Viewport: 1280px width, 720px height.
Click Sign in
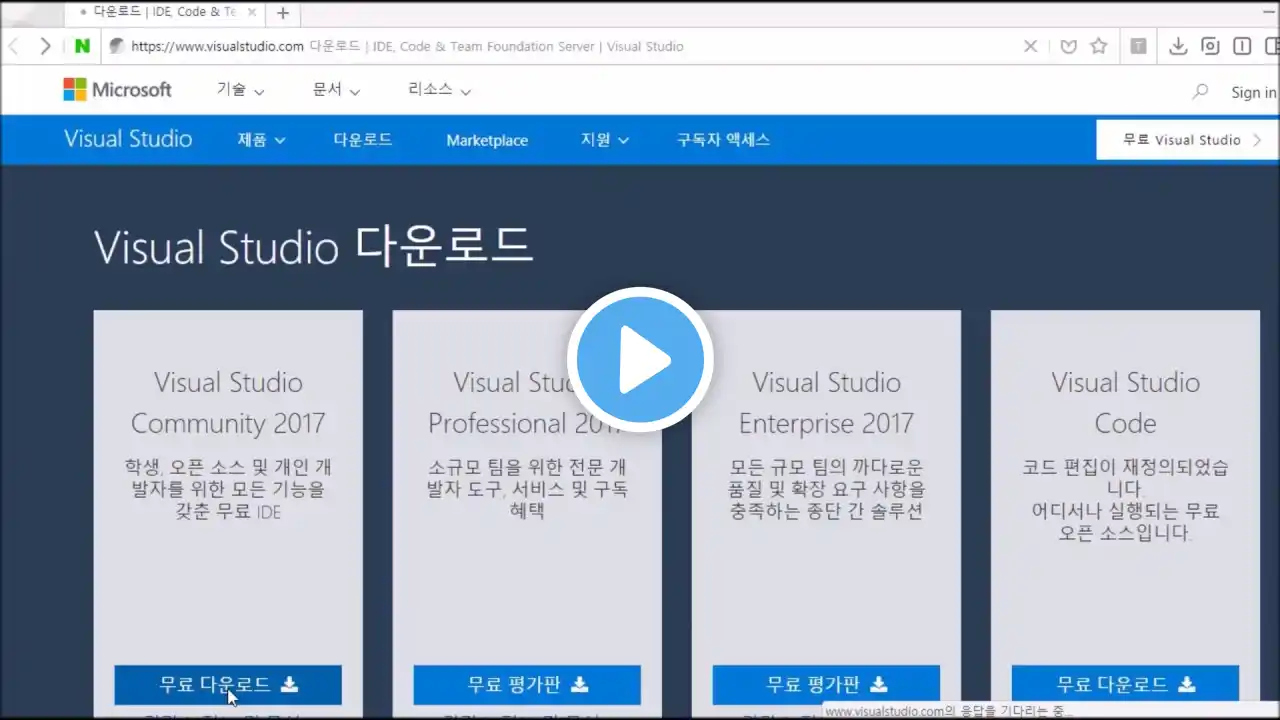[x=1254, y=92]
